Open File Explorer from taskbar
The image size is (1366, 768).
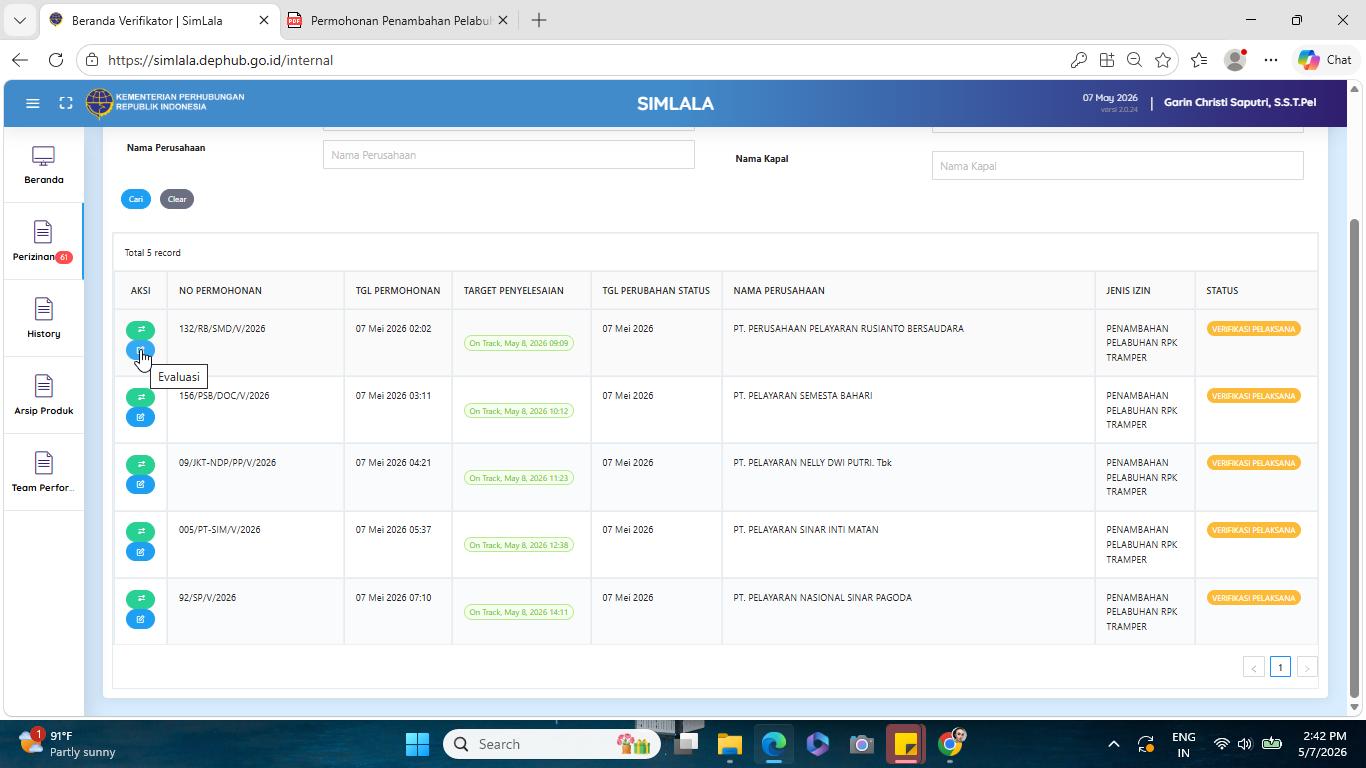[729, 744]
